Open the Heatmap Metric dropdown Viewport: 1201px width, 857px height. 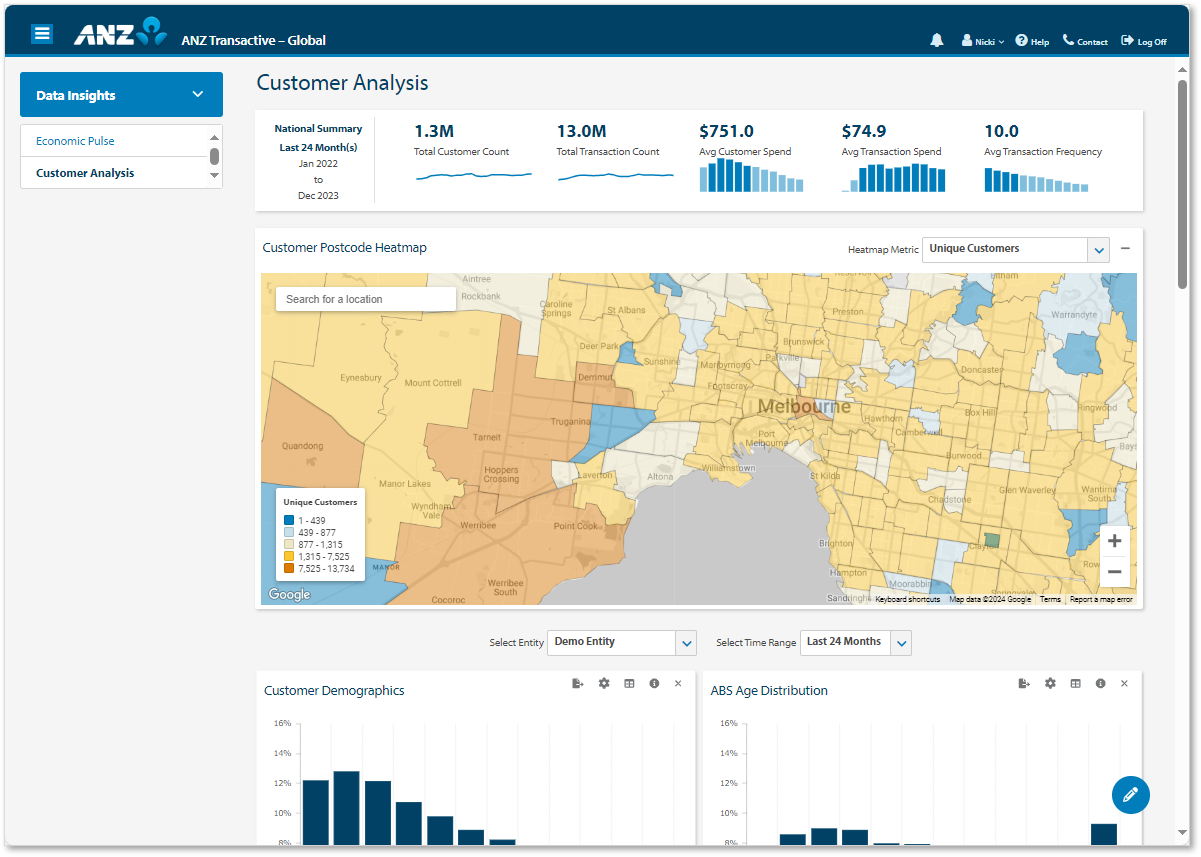click(1098, 249)
